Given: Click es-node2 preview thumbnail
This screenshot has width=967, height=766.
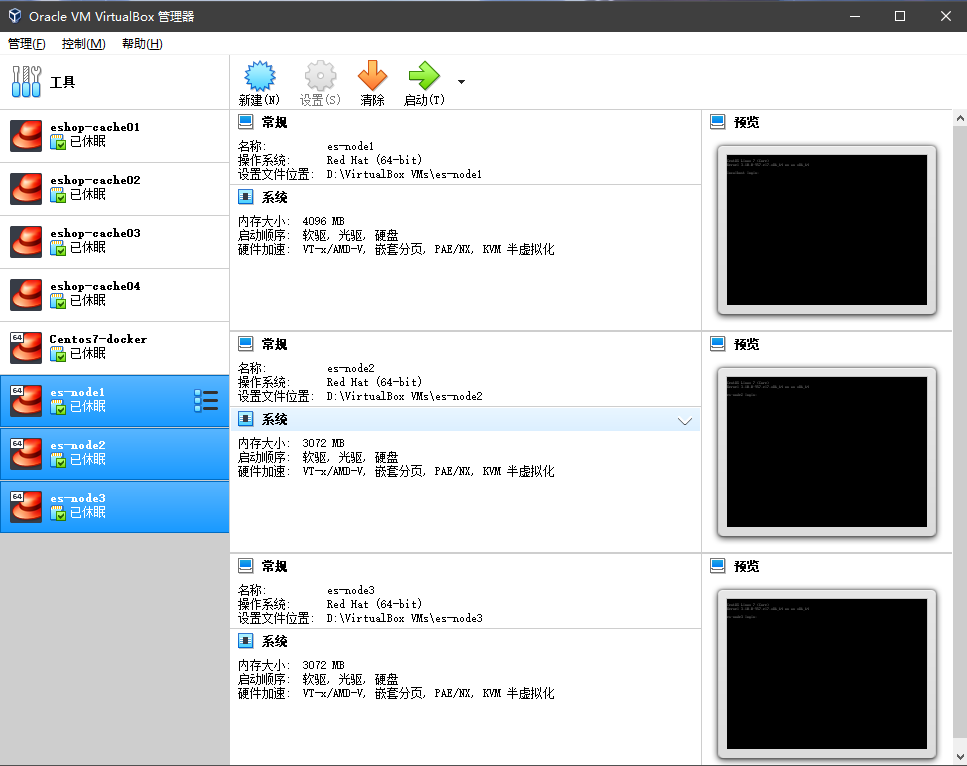Looking at the screenshot, I should (x=826, y=452).
